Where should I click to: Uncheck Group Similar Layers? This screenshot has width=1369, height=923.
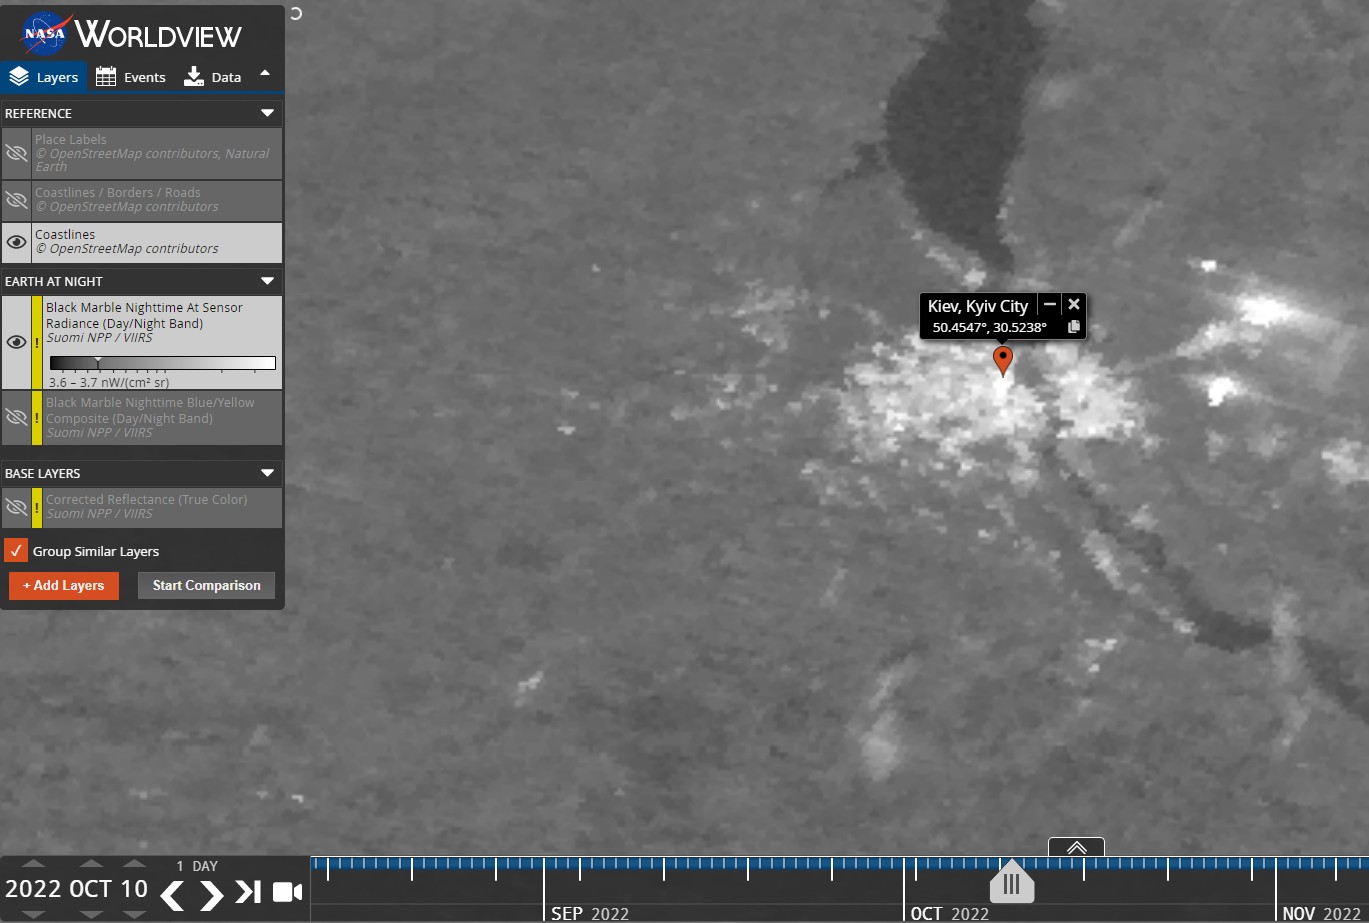point(16,551)
